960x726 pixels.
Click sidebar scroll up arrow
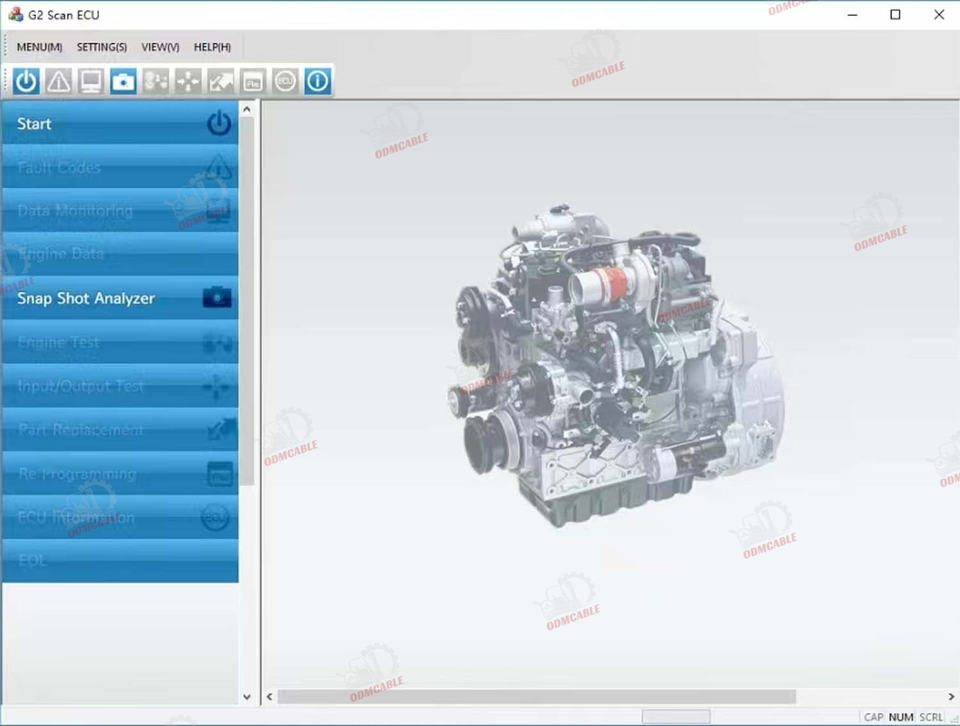click(x=247, y=110)
